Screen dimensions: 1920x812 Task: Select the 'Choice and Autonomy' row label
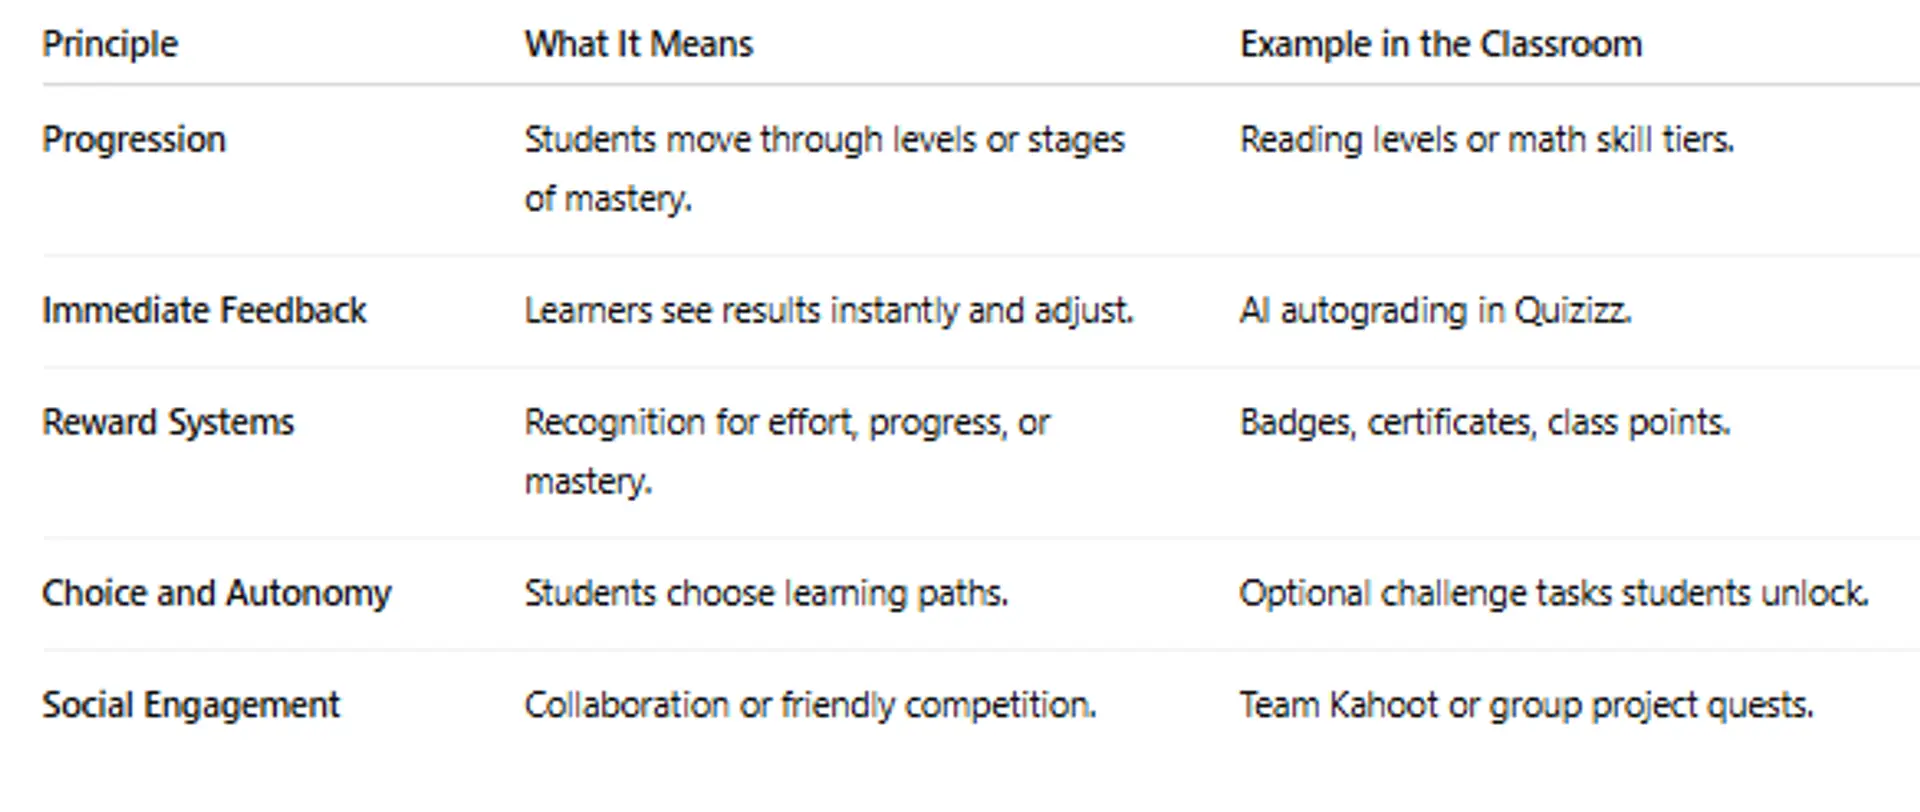[x=216, y=593]
